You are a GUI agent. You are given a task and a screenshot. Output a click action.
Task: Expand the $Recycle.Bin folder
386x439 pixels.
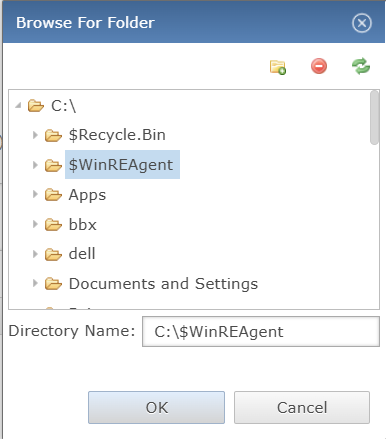35,135
